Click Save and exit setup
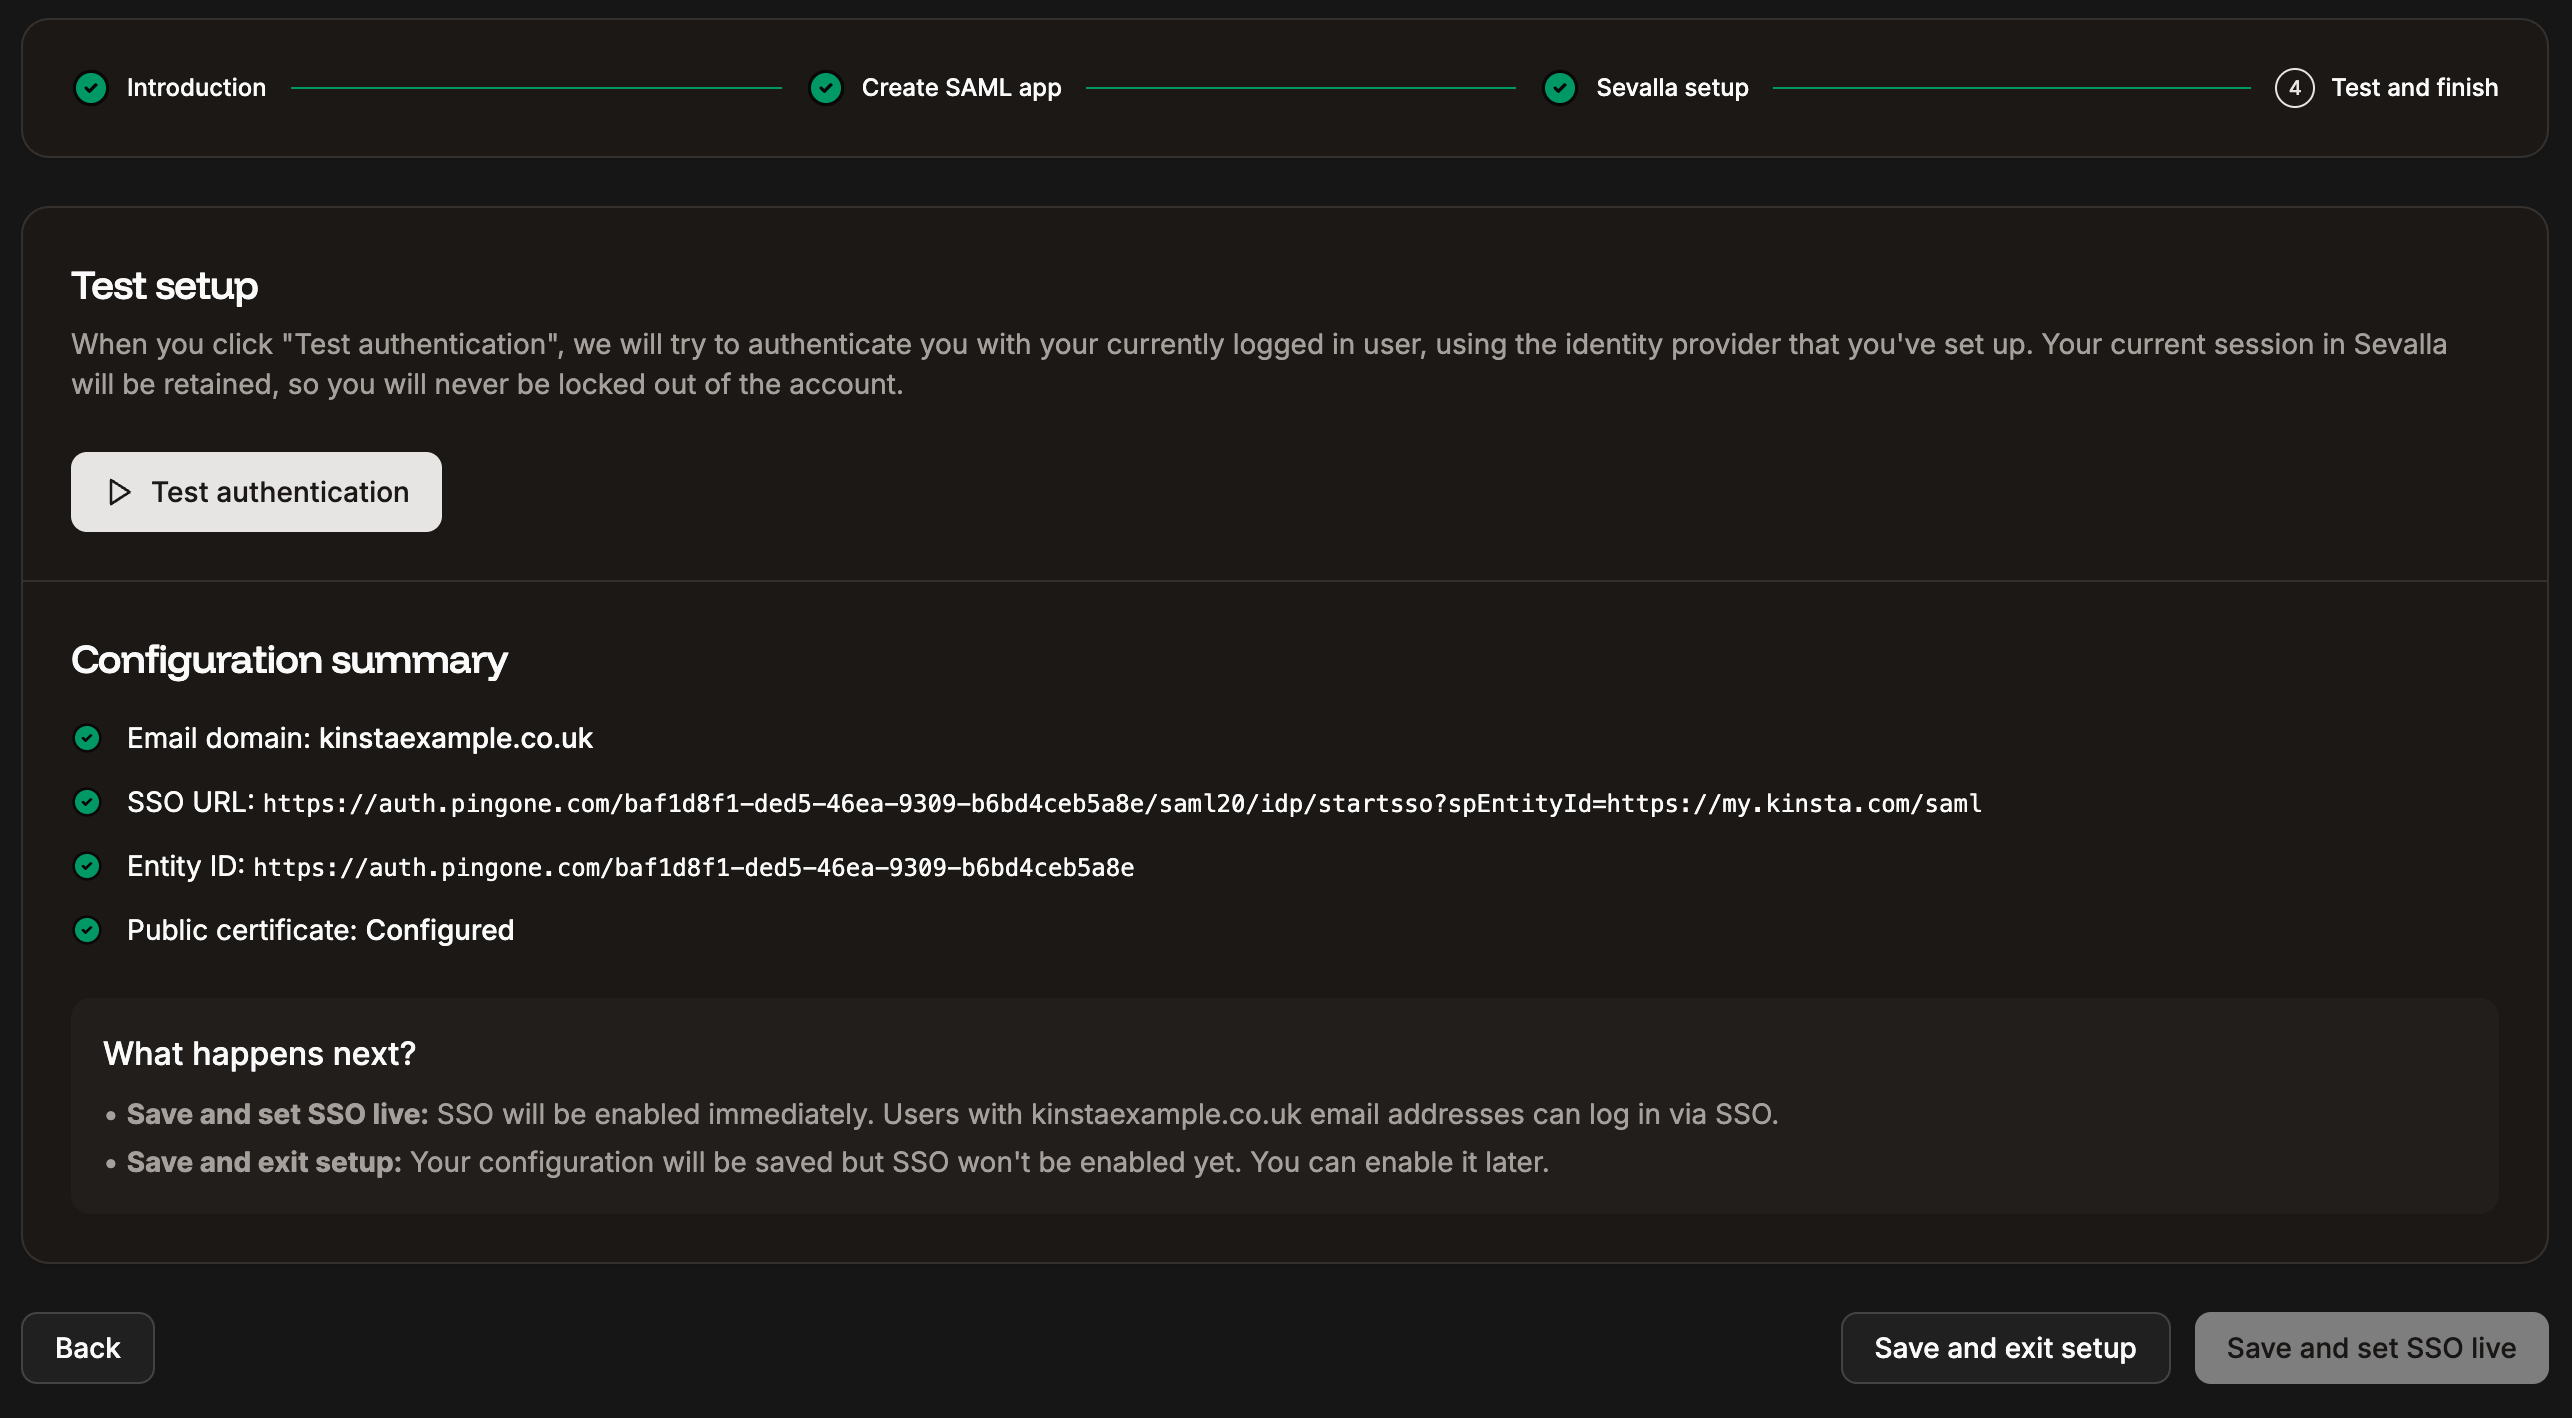Viewport: 2572px width, 1418px height. [2004, 1347]
